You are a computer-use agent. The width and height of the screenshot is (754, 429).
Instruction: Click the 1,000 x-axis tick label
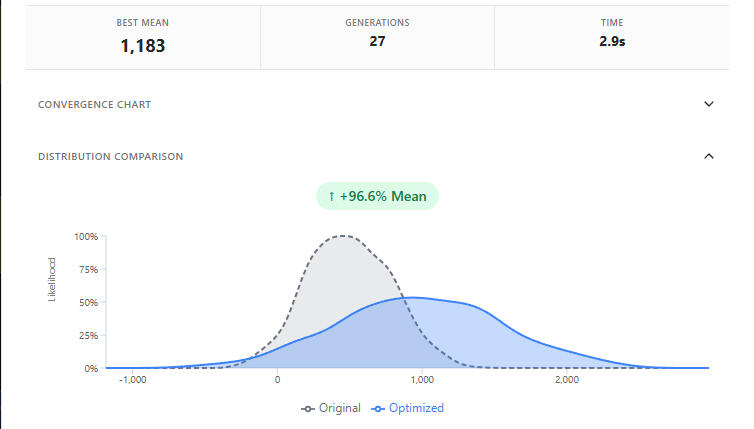(x=421, y=380)
